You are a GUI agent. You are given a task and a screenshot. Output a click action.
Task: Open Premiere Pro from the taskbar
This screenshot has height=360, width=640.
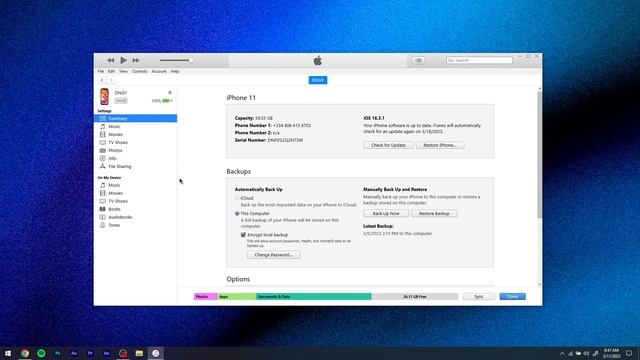(90, 353)
